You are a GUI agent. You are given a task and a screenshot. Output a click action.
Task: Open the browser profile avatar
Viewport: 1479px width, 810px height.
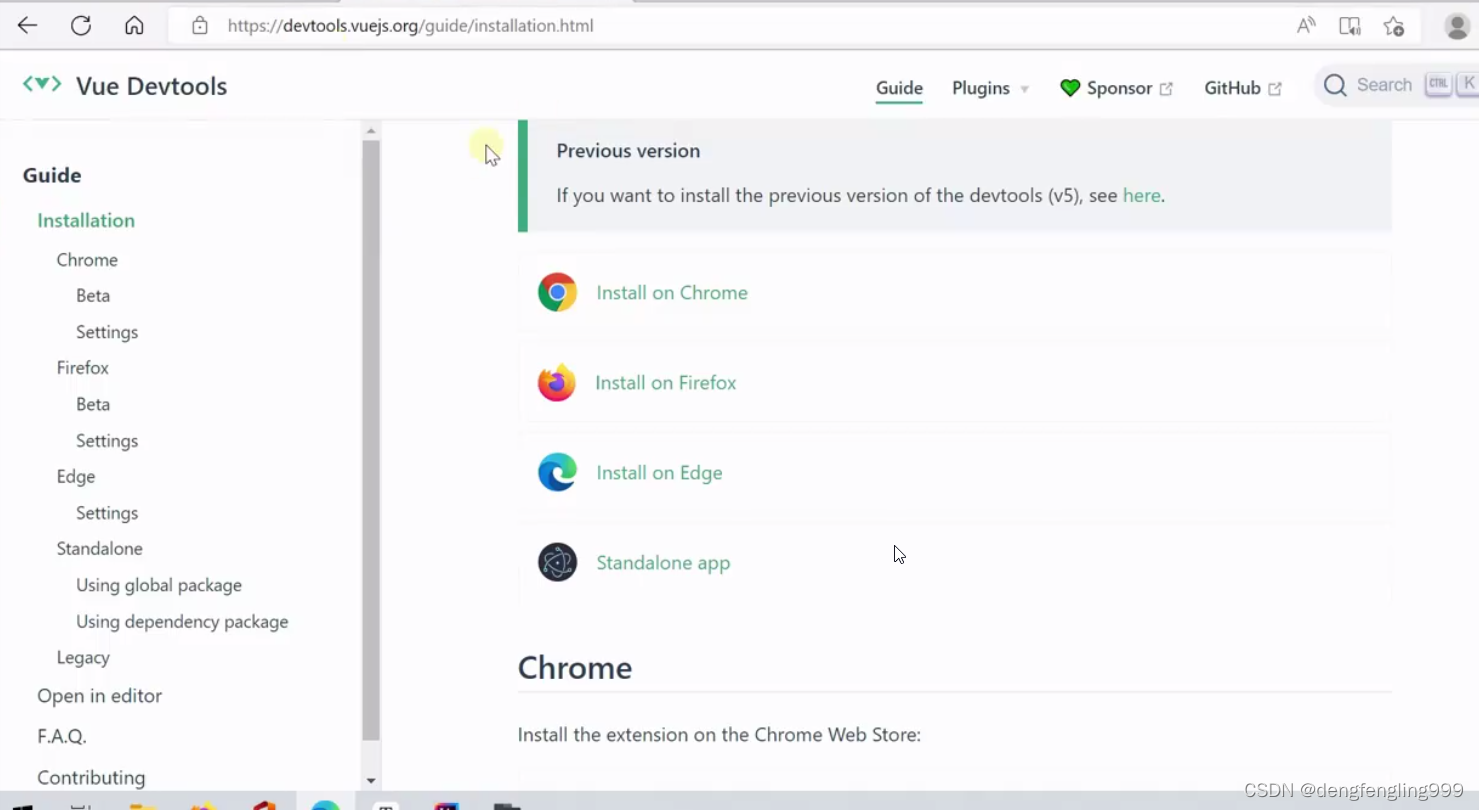point(1458,26)
